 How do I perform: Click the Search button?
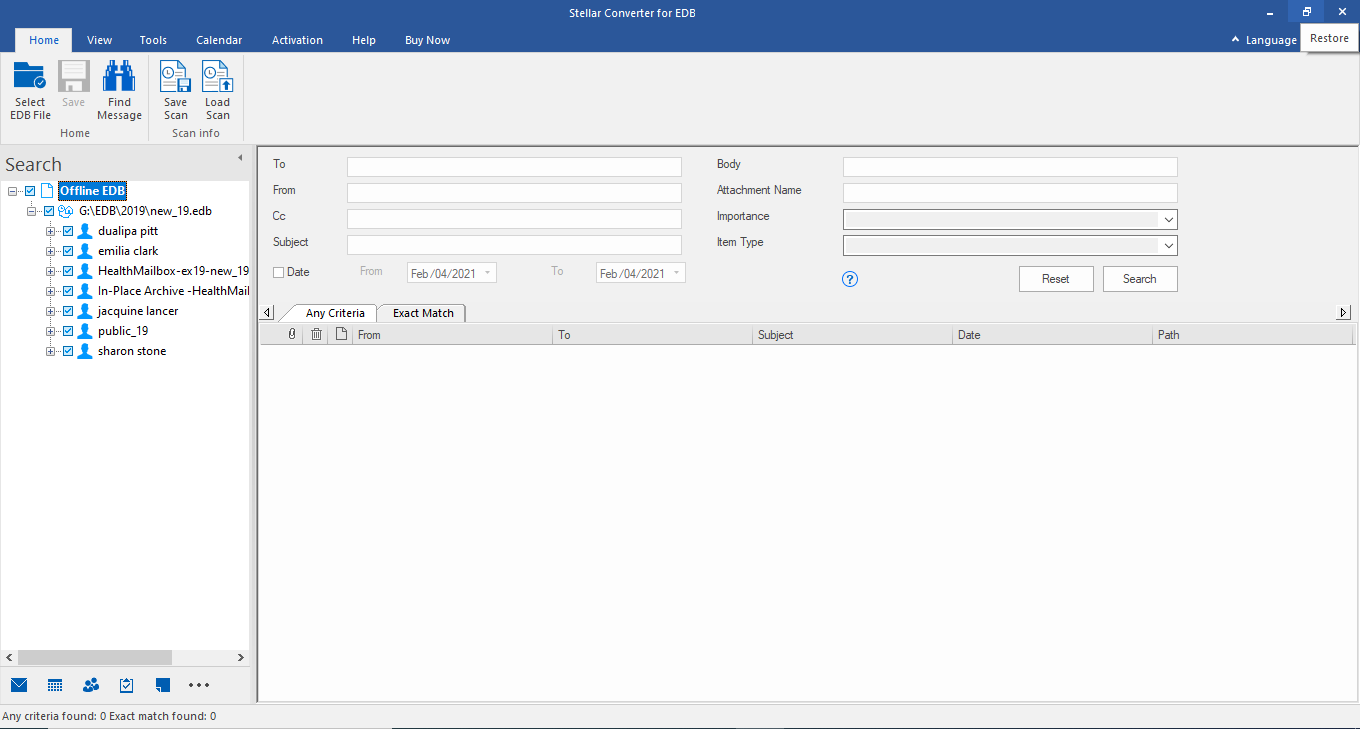click(1140, 279)
